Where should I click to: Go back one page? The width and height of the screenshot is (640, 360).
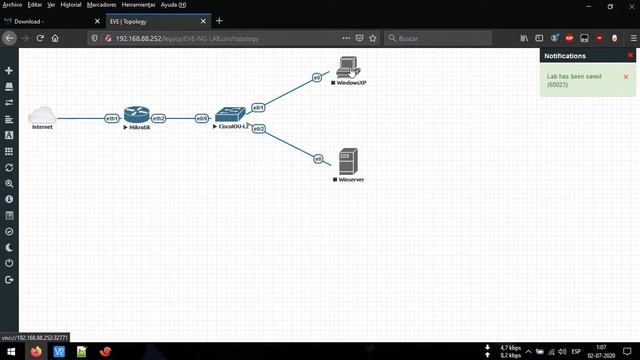pyautogui.click(x=9, y=38)
